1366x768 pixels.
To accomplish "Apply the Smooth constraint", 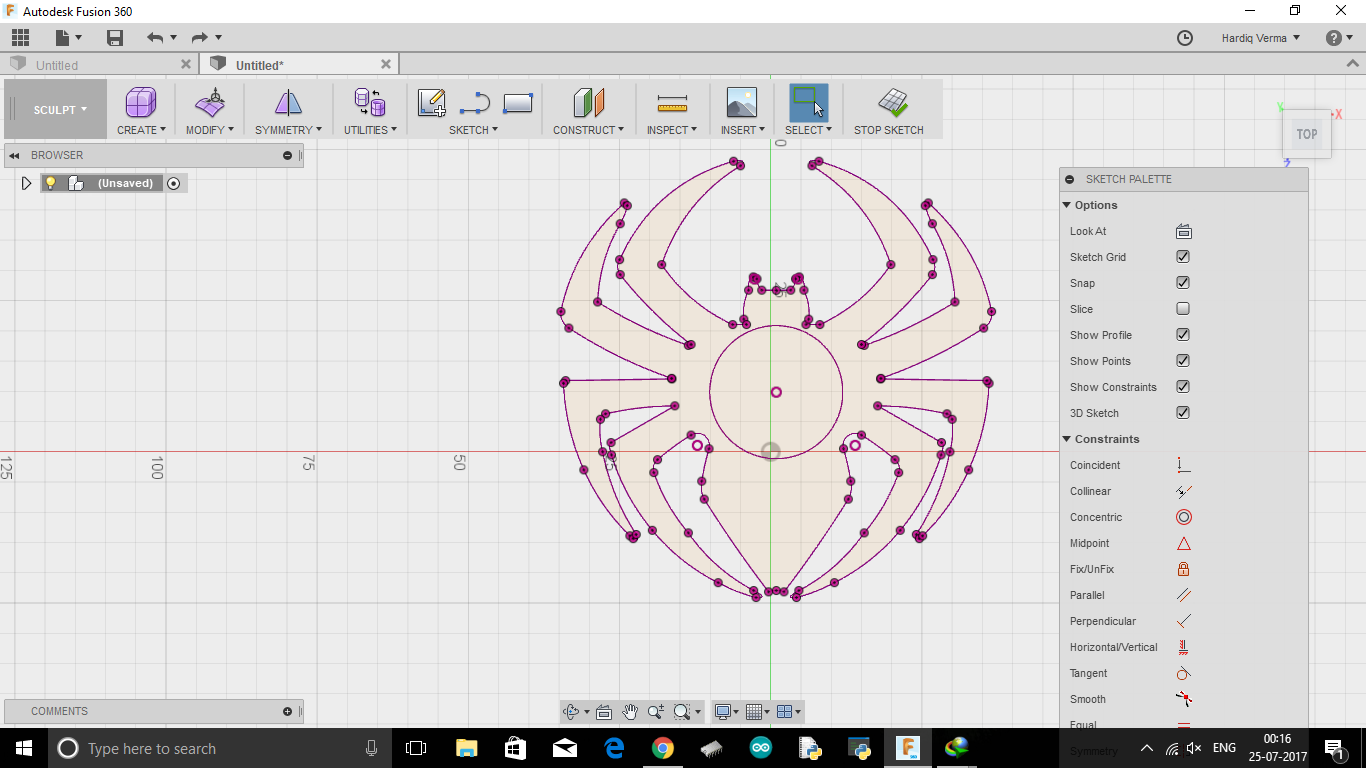I will 1184,699.
